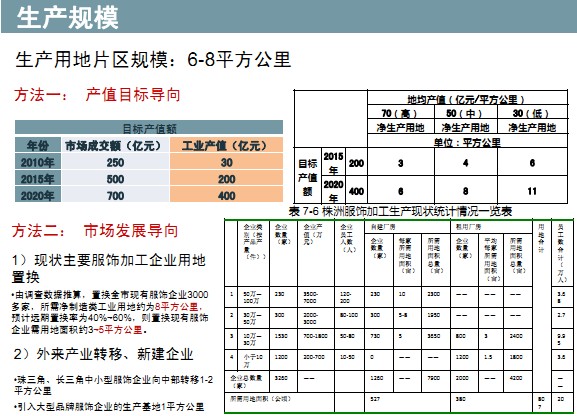Click the caption 表7-6 株洲服饰加工生产现状统计情况一览表

[x=400, y=211]
